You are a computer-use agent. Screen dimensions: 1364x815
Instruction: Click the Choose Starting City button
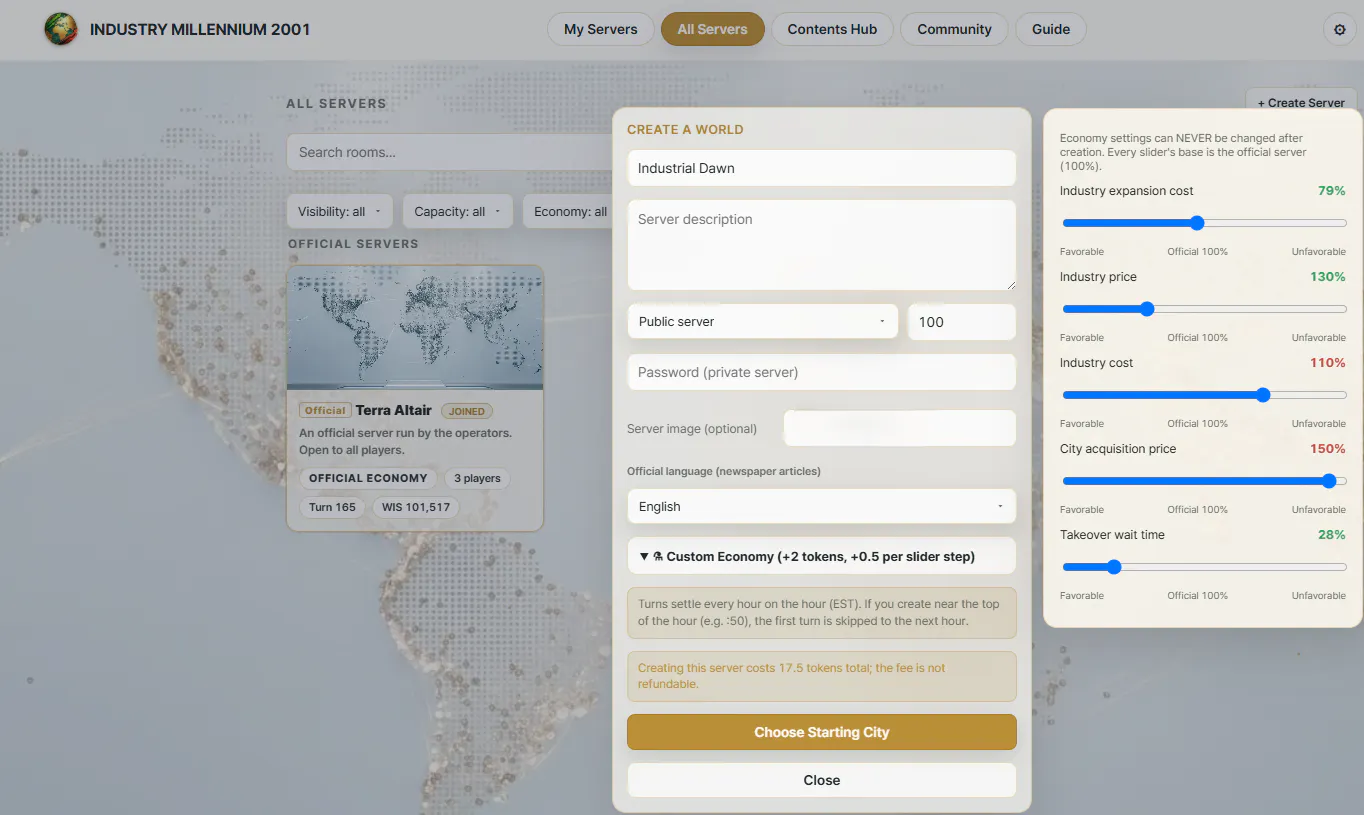[822, 732]
